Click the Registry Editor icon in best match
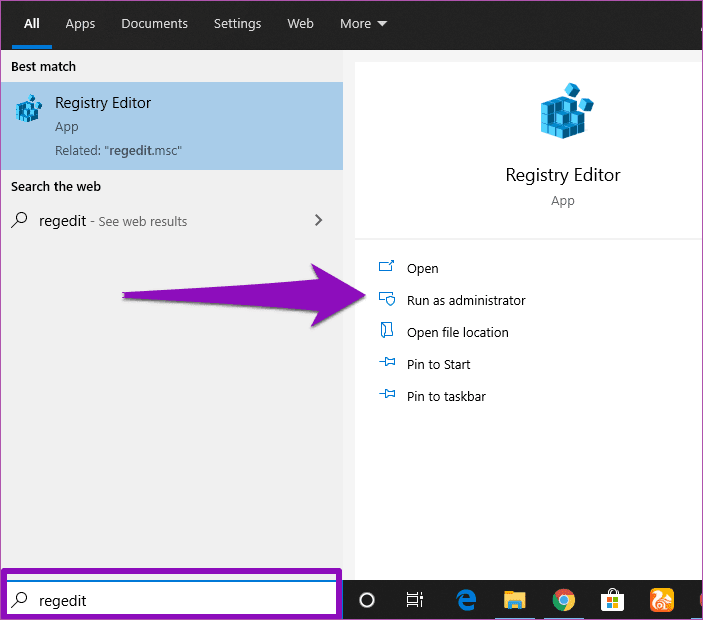 point(29,108)
